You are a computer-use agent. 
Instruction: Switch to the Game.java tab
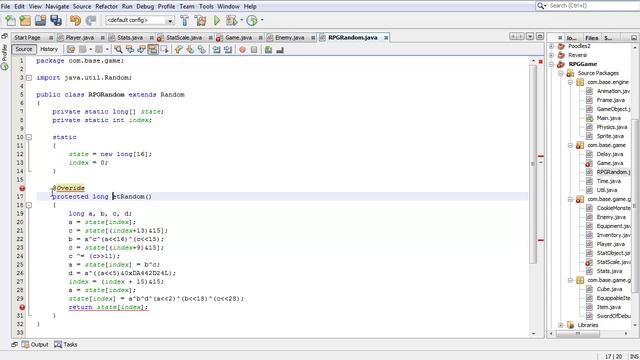[238, 38]
